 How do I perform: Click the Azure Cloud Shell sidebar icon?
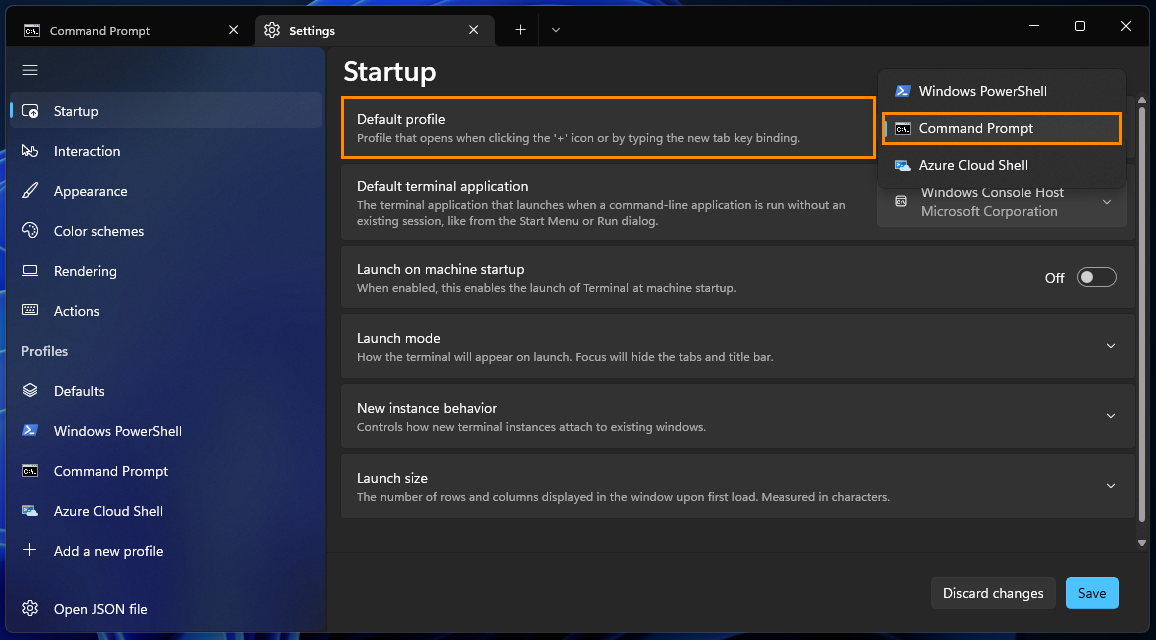[29, 510]
